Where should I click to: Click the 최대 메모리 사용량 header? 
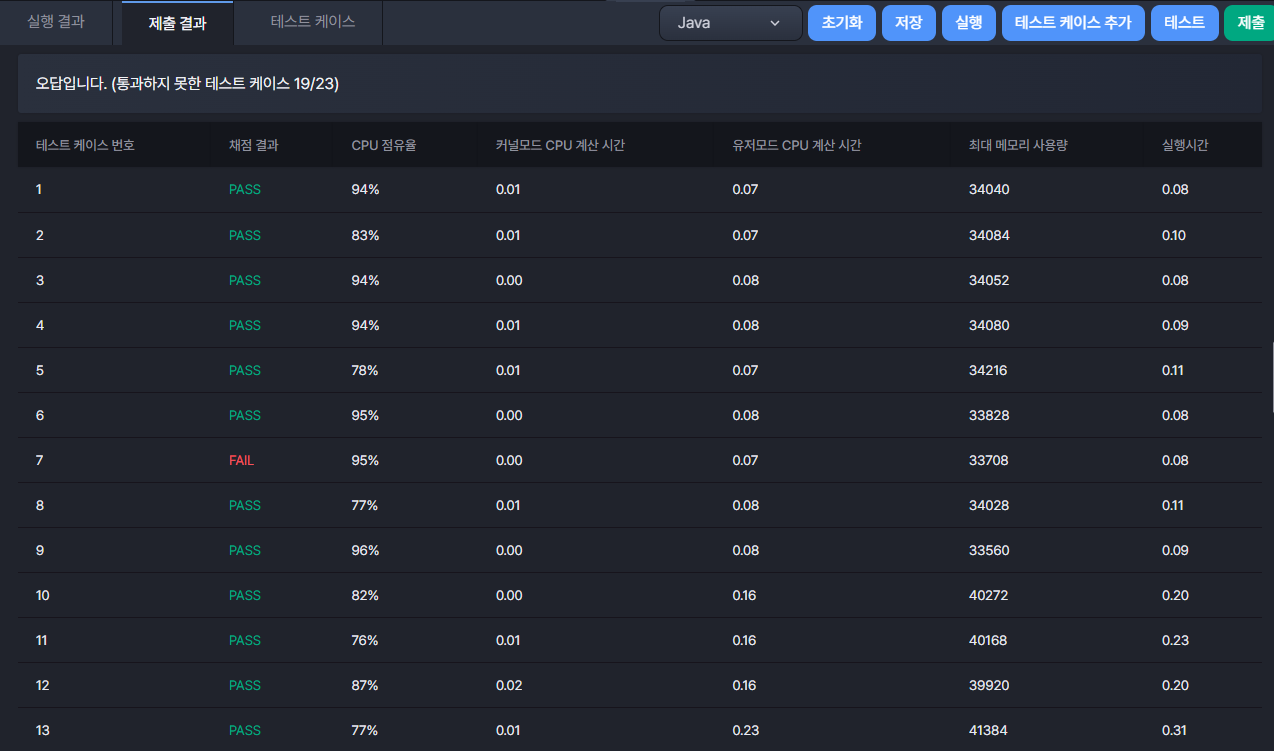click(x=1018, y=145)
